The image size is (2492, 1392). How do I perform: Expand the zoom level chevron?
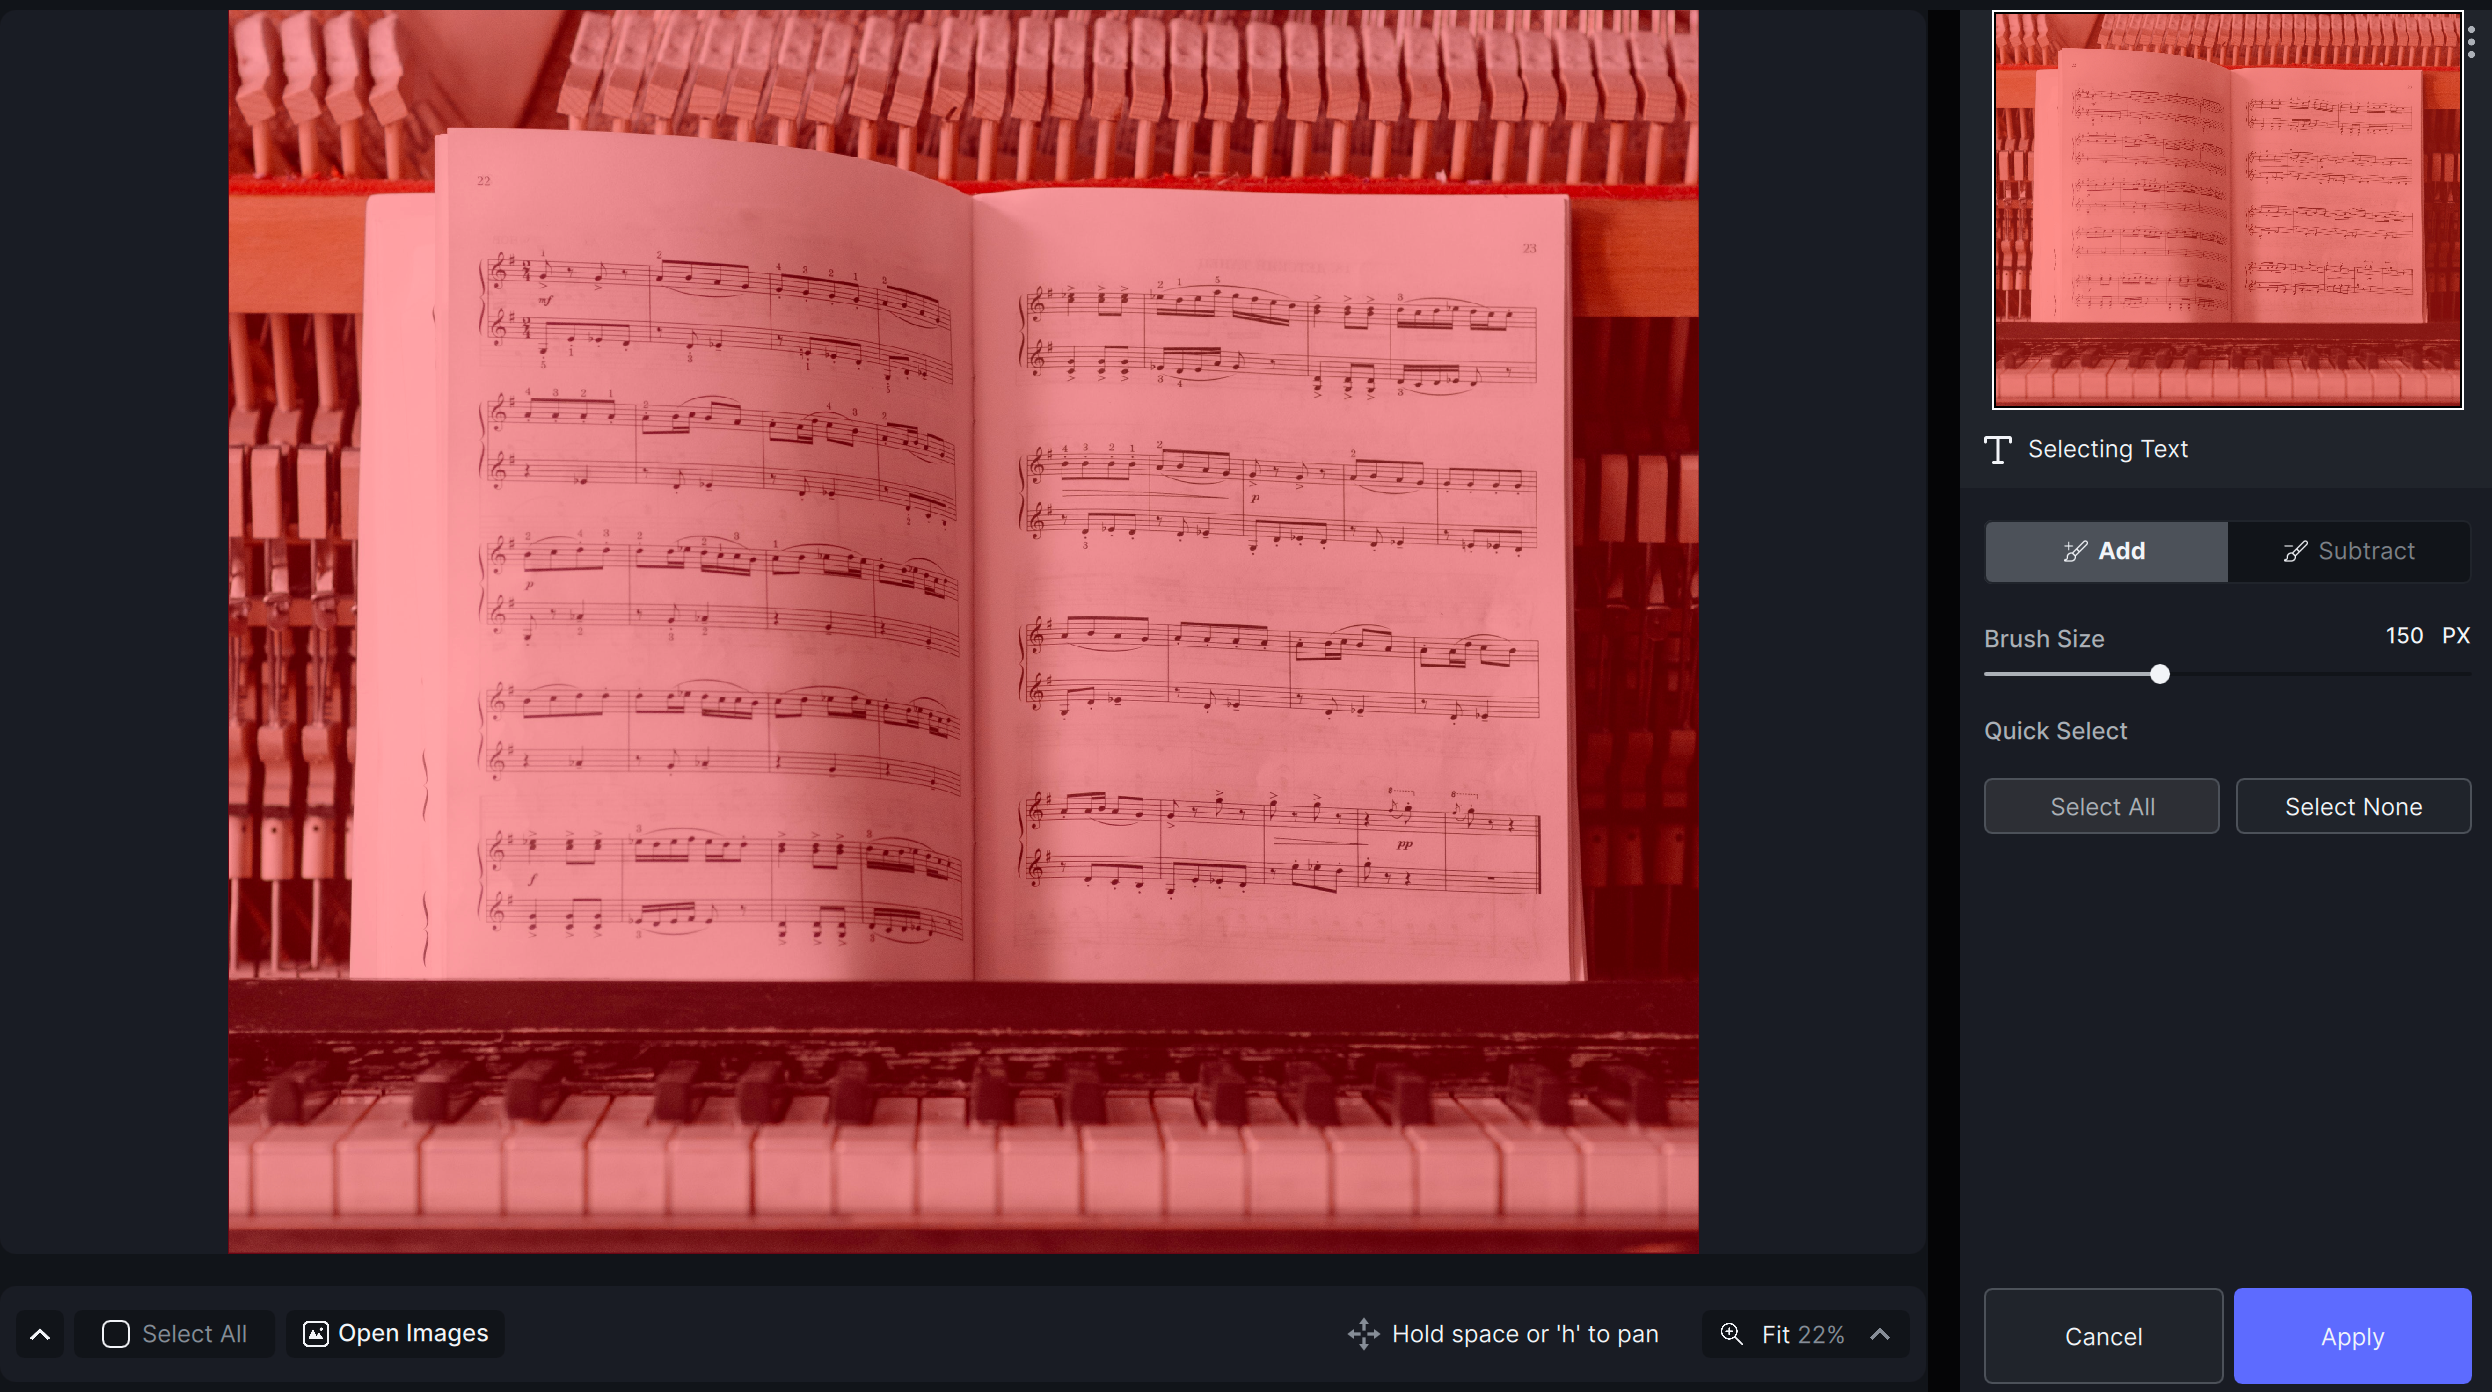pos(1880,1334)
